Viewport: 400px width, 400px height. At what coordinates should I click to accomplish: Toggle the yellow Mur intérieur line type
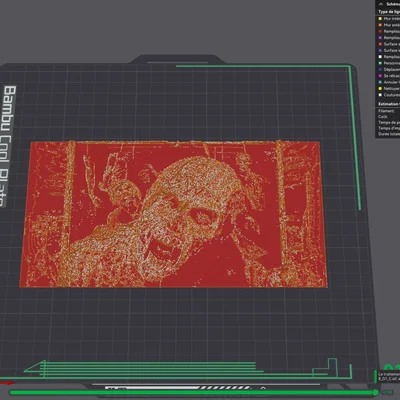tap(389, 19)
